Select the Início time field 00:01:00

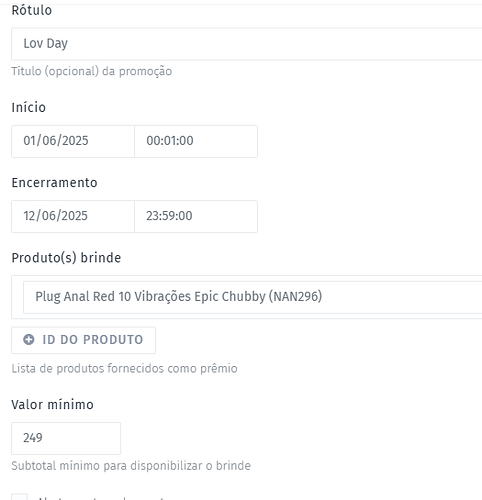[x=196, y=141]
